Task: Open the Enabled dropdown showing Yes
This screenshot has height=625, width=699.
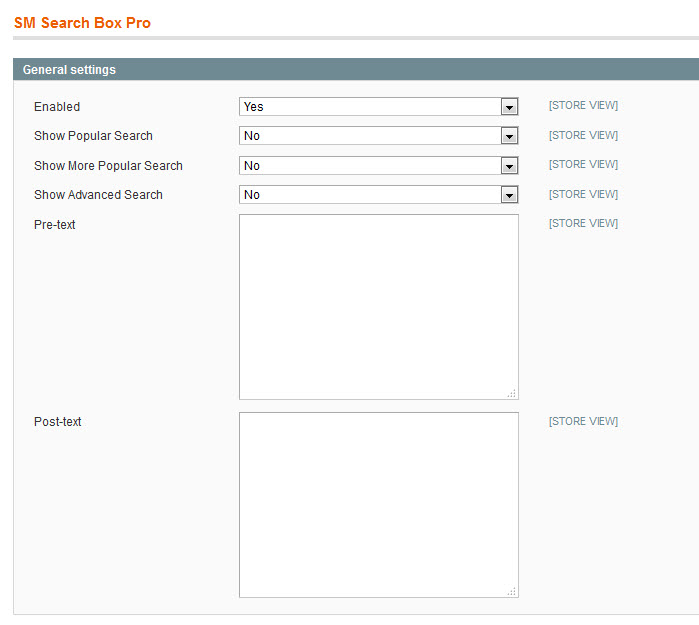Action: click(378, 107)
